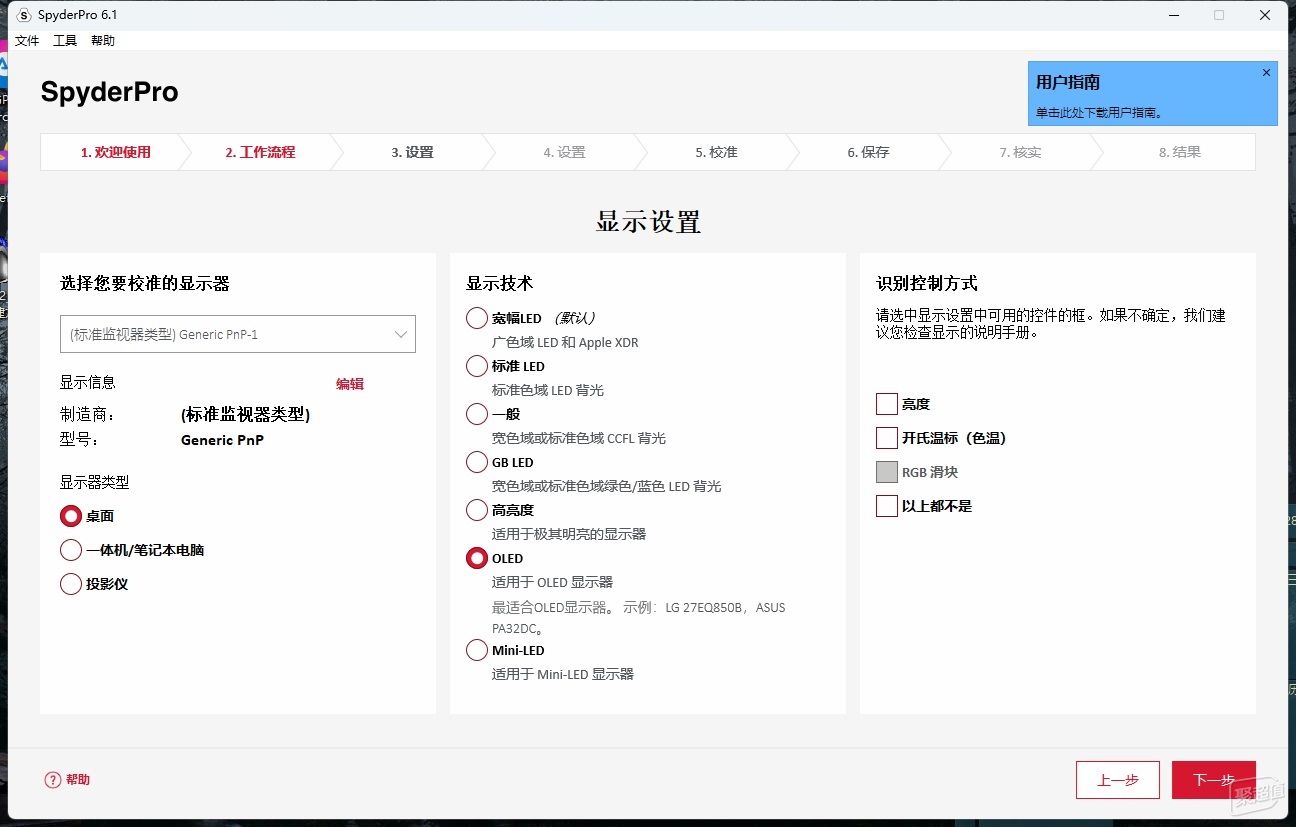Choose 高亮度 display technology
Image resolution: width=1296 pixels, height=827 pixels.
pos(477,510)
